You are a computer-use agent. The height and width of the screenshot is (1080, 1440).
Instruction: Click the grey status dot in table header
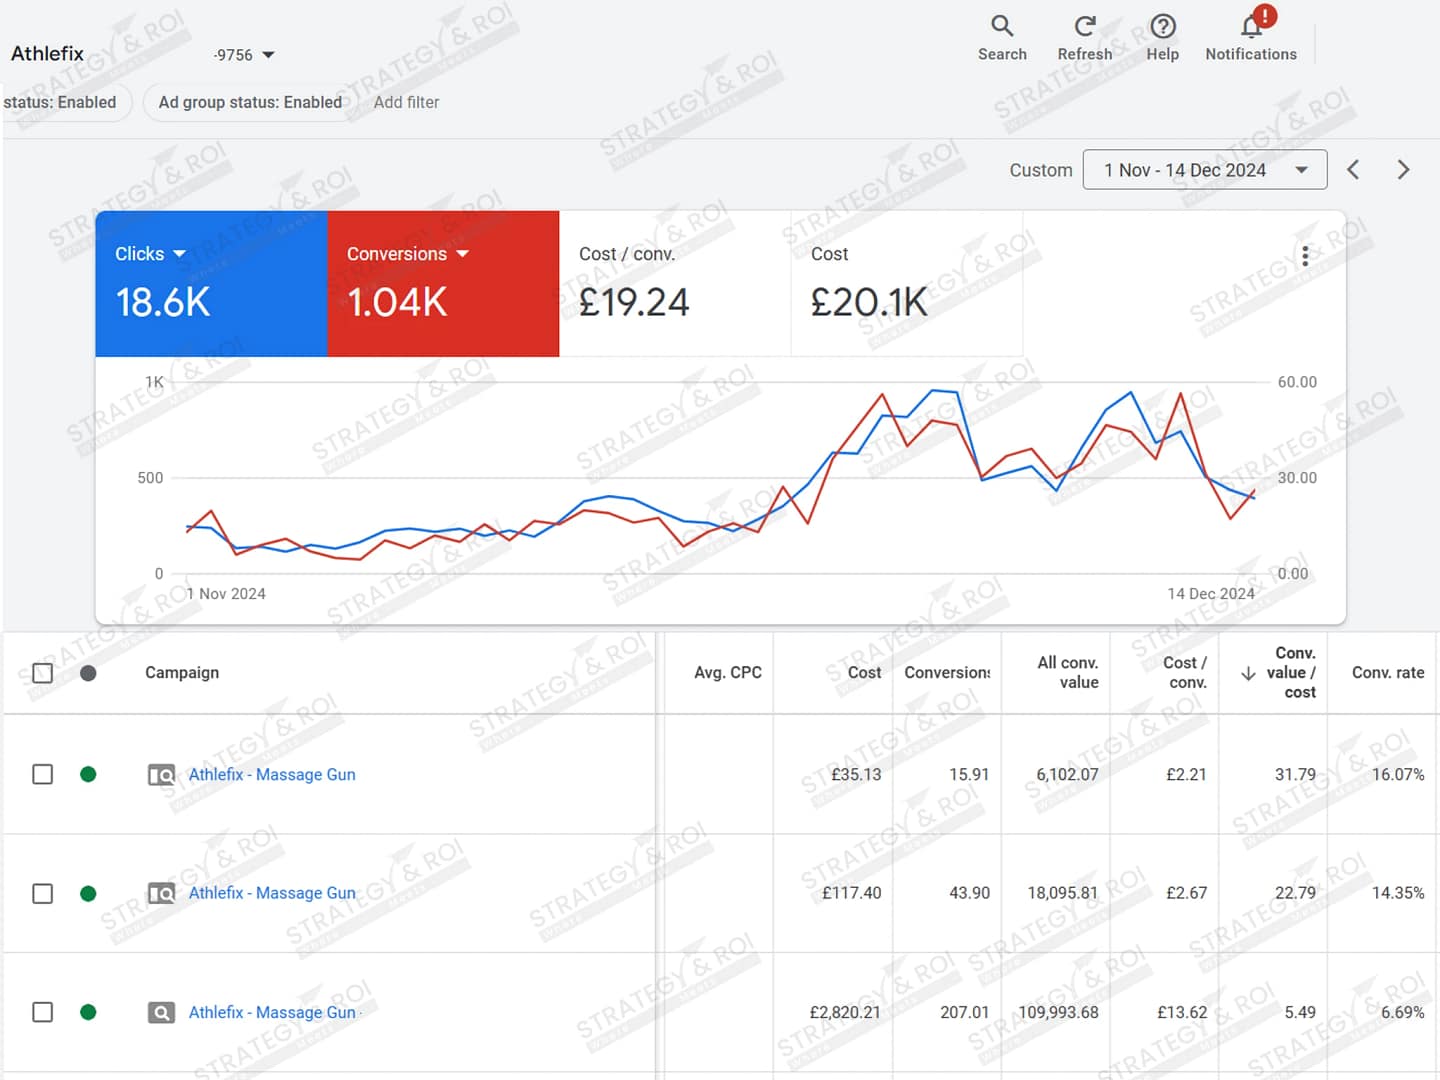pos(88,673)
